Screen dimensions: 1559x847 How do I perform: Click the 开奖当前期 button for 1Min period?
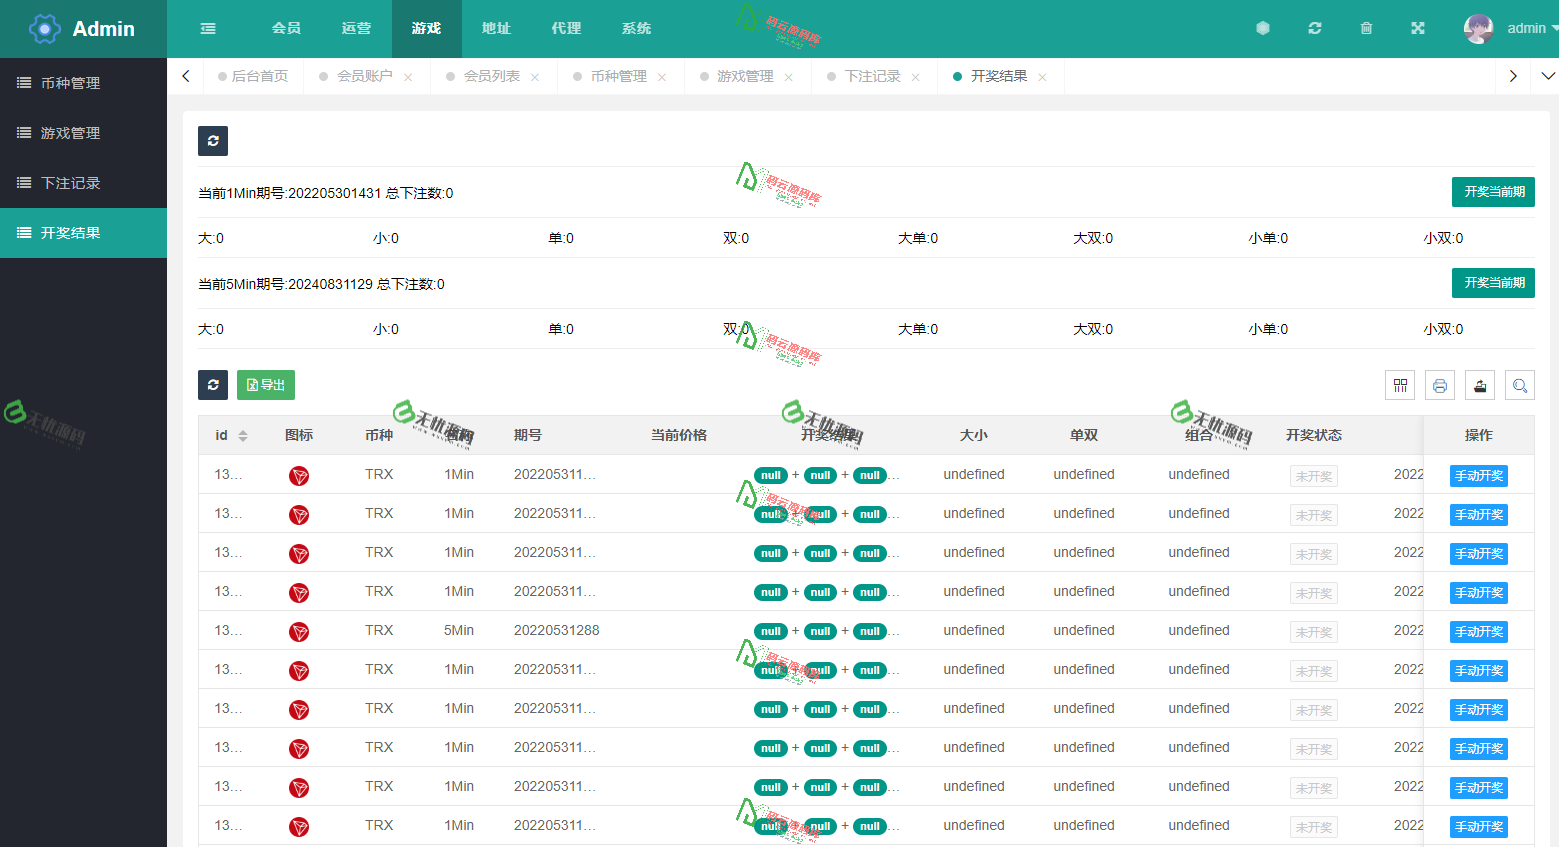[x=1493, y=192]
